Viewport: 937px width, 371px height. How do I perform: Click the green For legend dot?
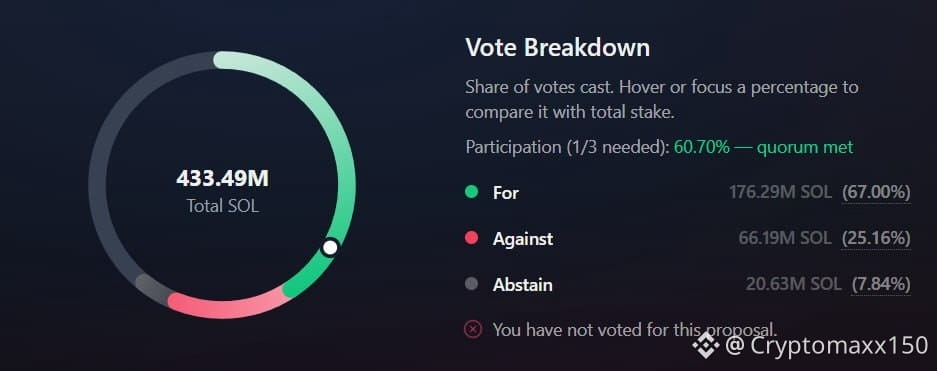pyautogui.click(x=472, y=192)
